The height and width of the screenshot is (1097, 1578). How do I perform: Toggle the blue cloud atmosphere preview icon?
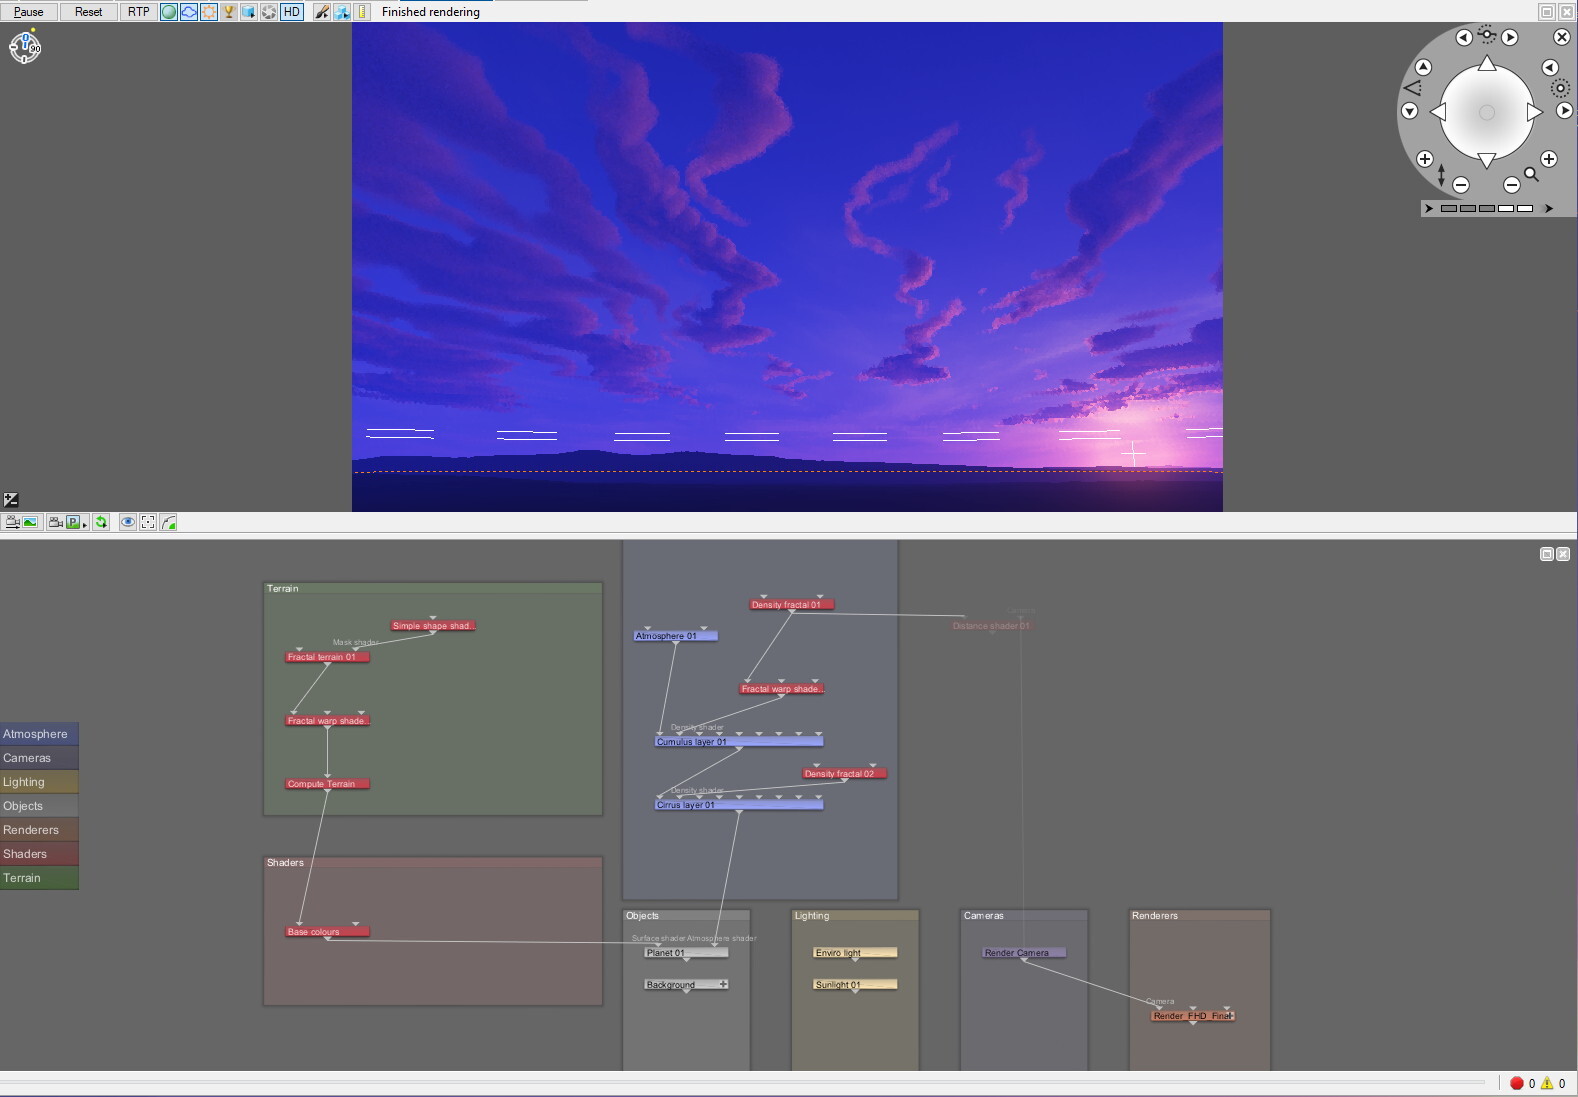[189, 12]
